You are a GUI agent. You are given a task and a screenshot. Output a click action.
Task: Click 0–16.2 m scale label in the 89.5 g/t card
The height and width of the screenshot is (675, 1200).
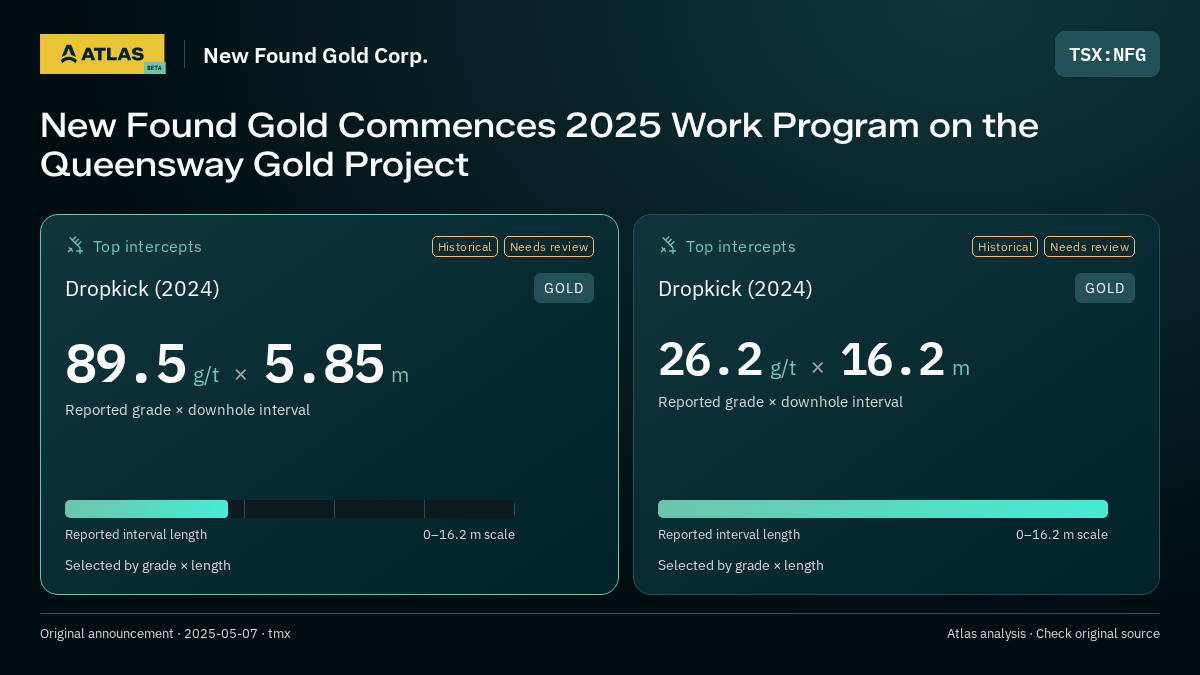pos(469,535)
